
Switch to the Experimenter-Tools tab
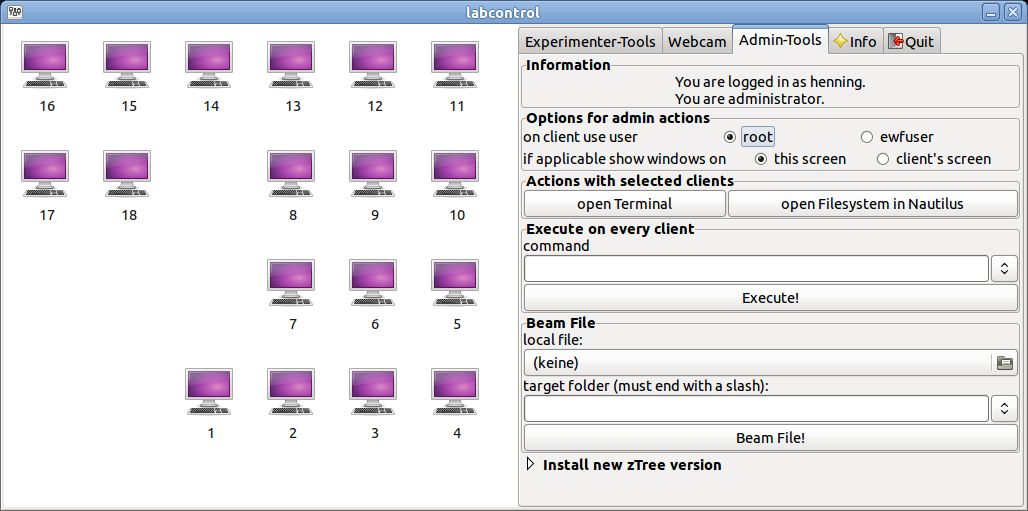pos(590,41)
